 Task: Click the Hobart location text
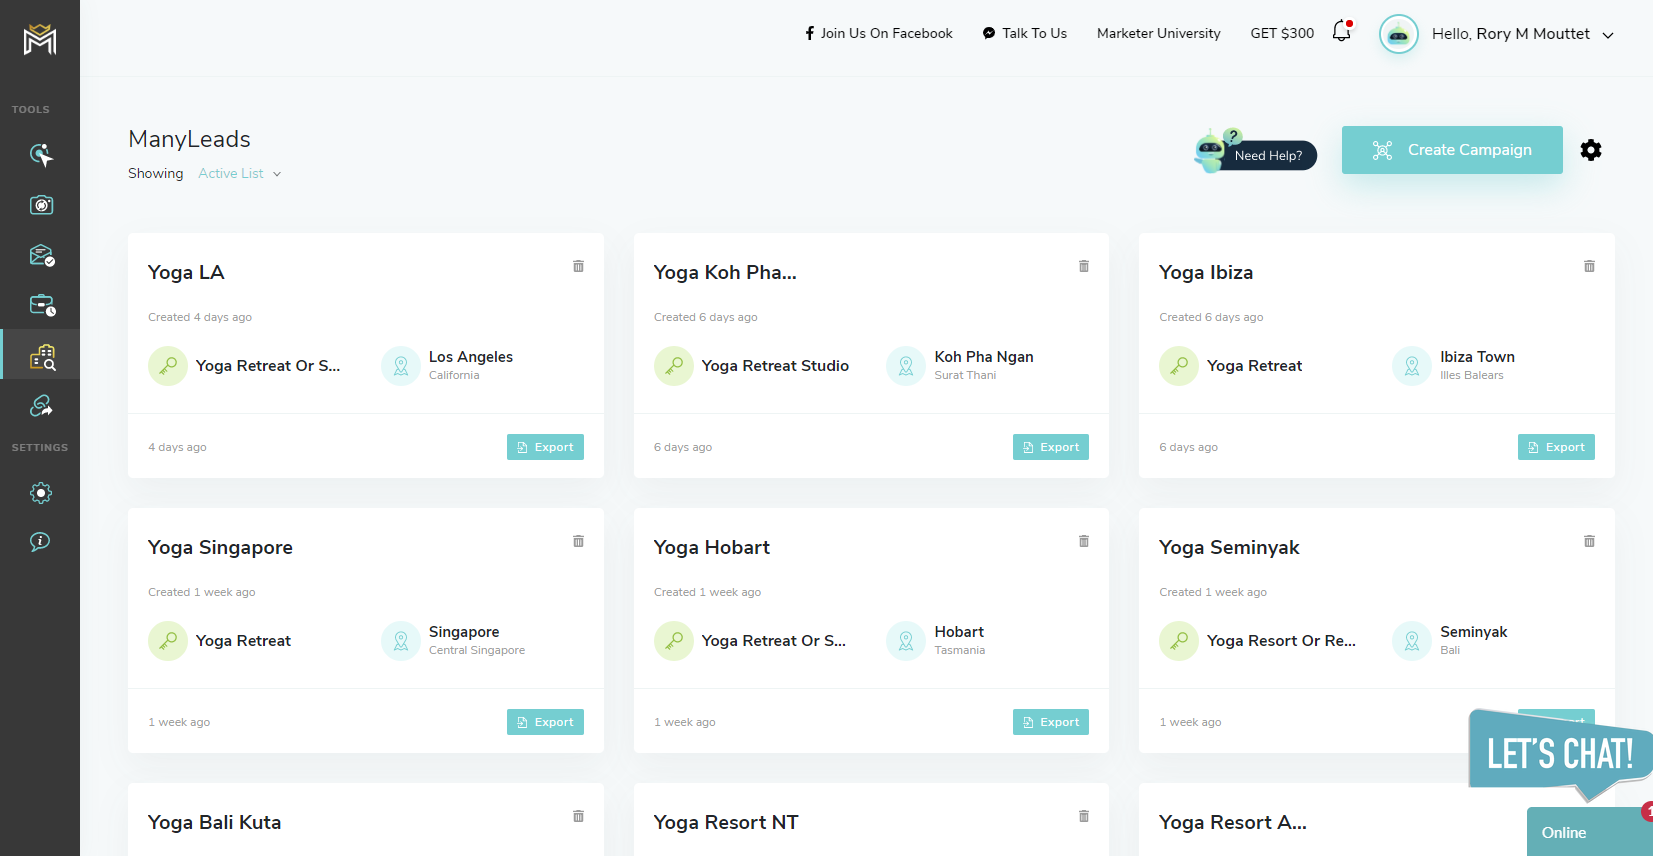point(959,632)
